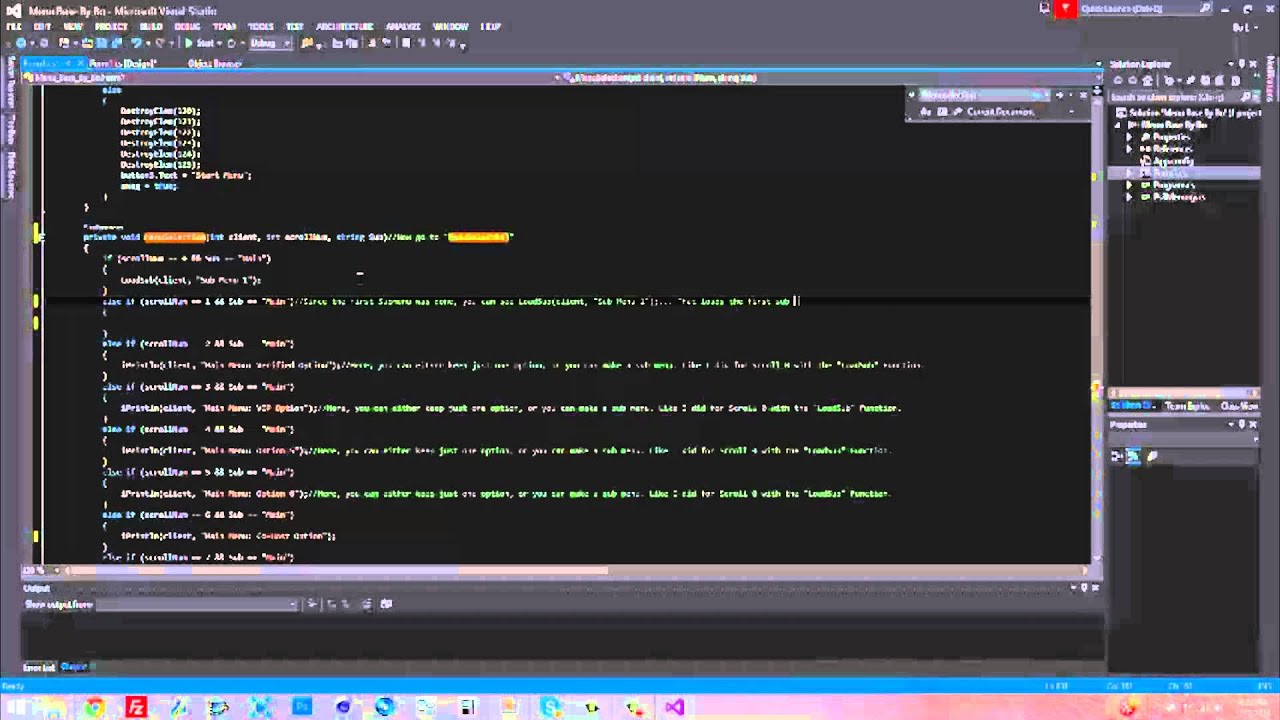Open the DEBUG menu

187,26
